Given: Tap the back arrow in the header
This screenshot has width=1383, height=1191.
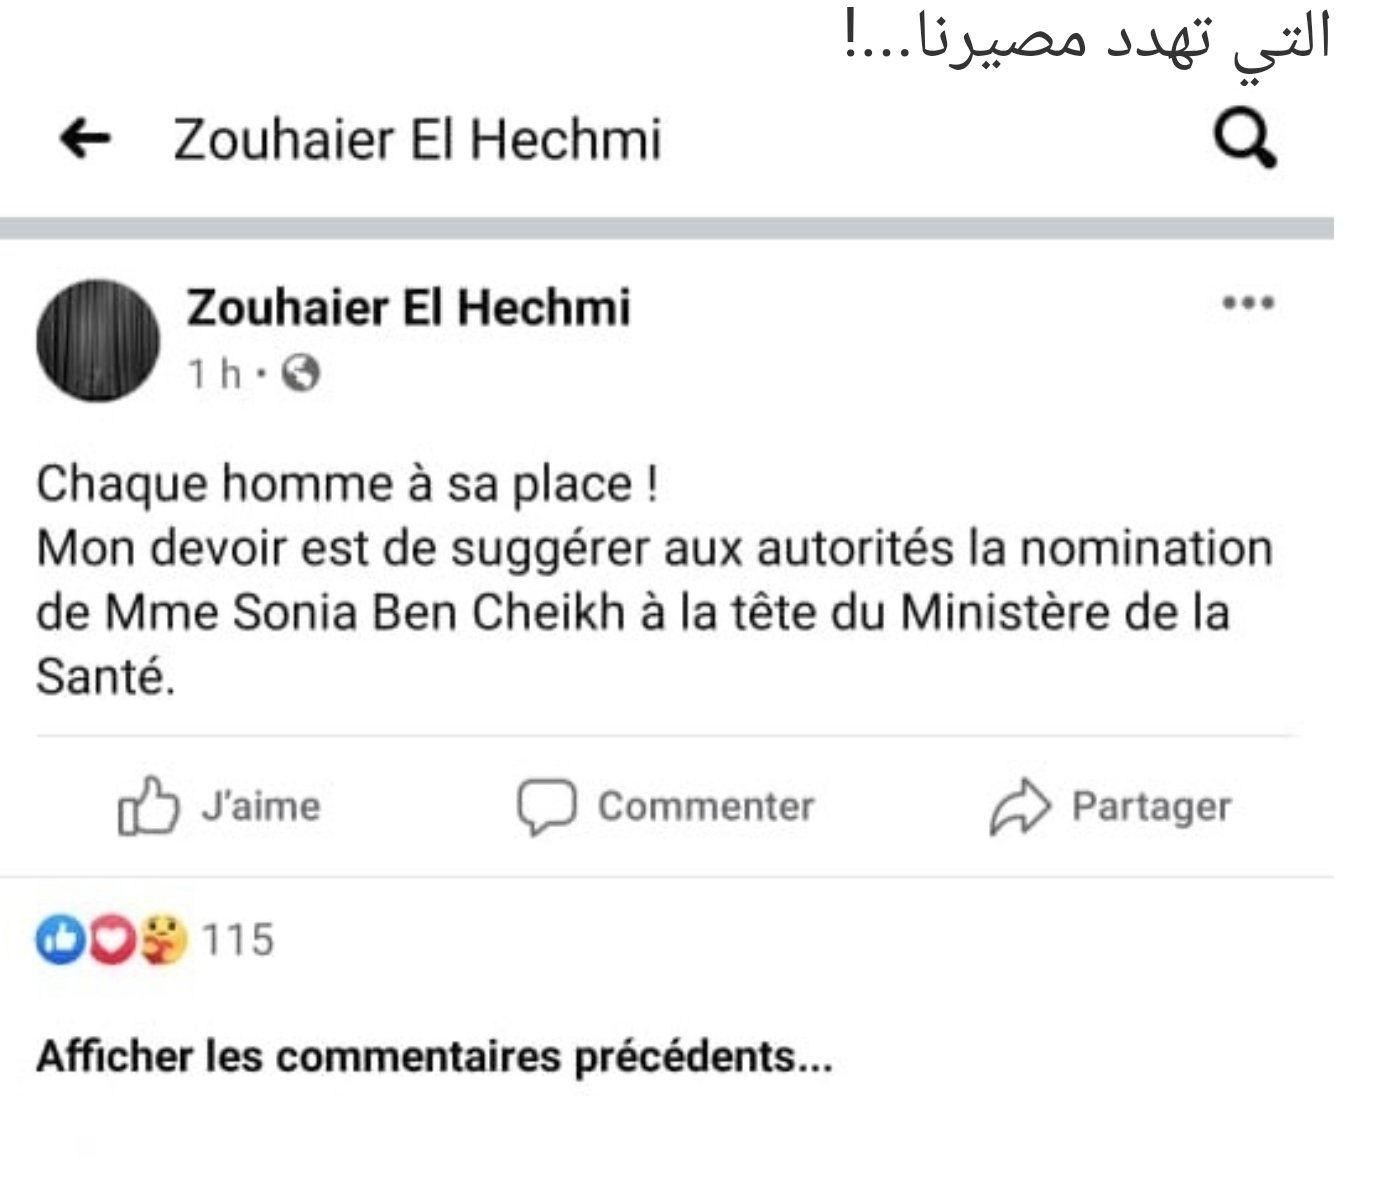Looking at the screenshot, I should (86, 139).
